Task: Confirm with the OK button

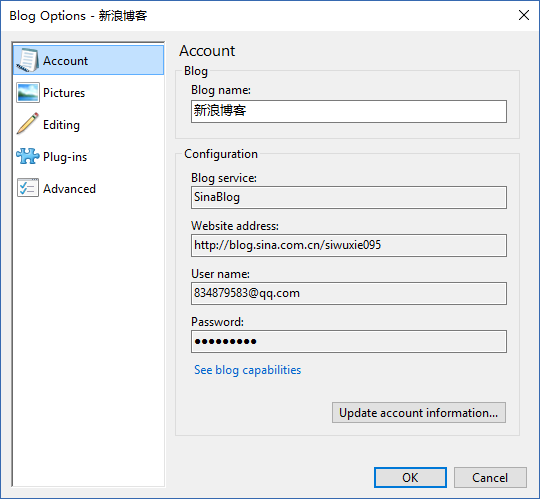Action: [x=410, y=478]
